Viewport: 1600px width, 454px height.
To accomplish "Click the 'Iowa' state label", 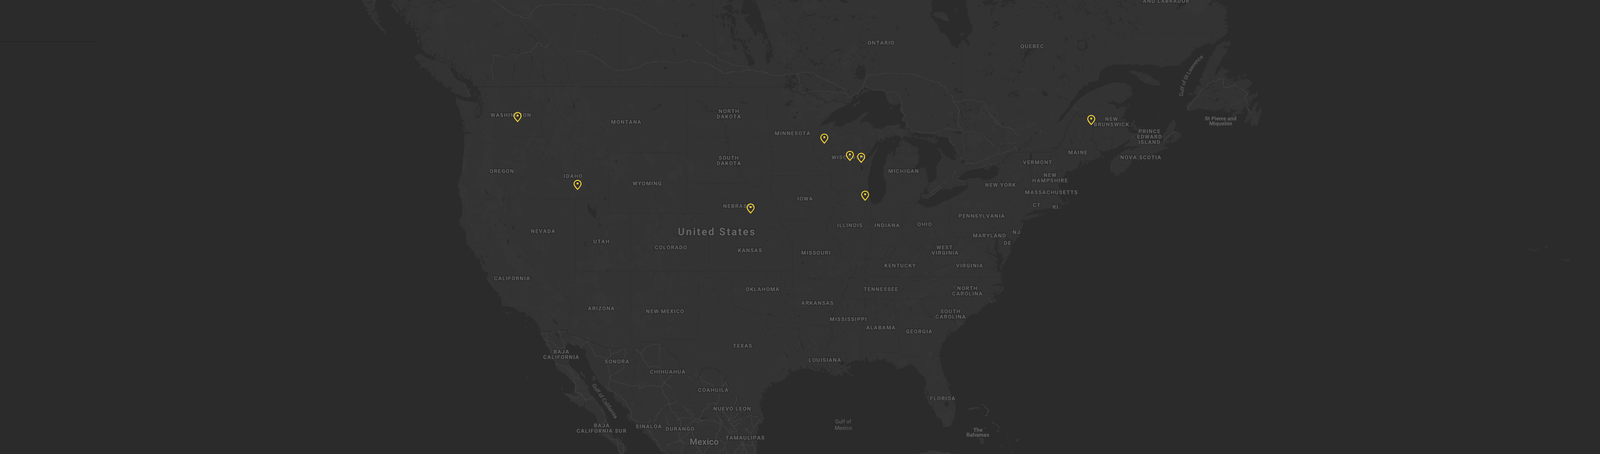I will 805,198.
